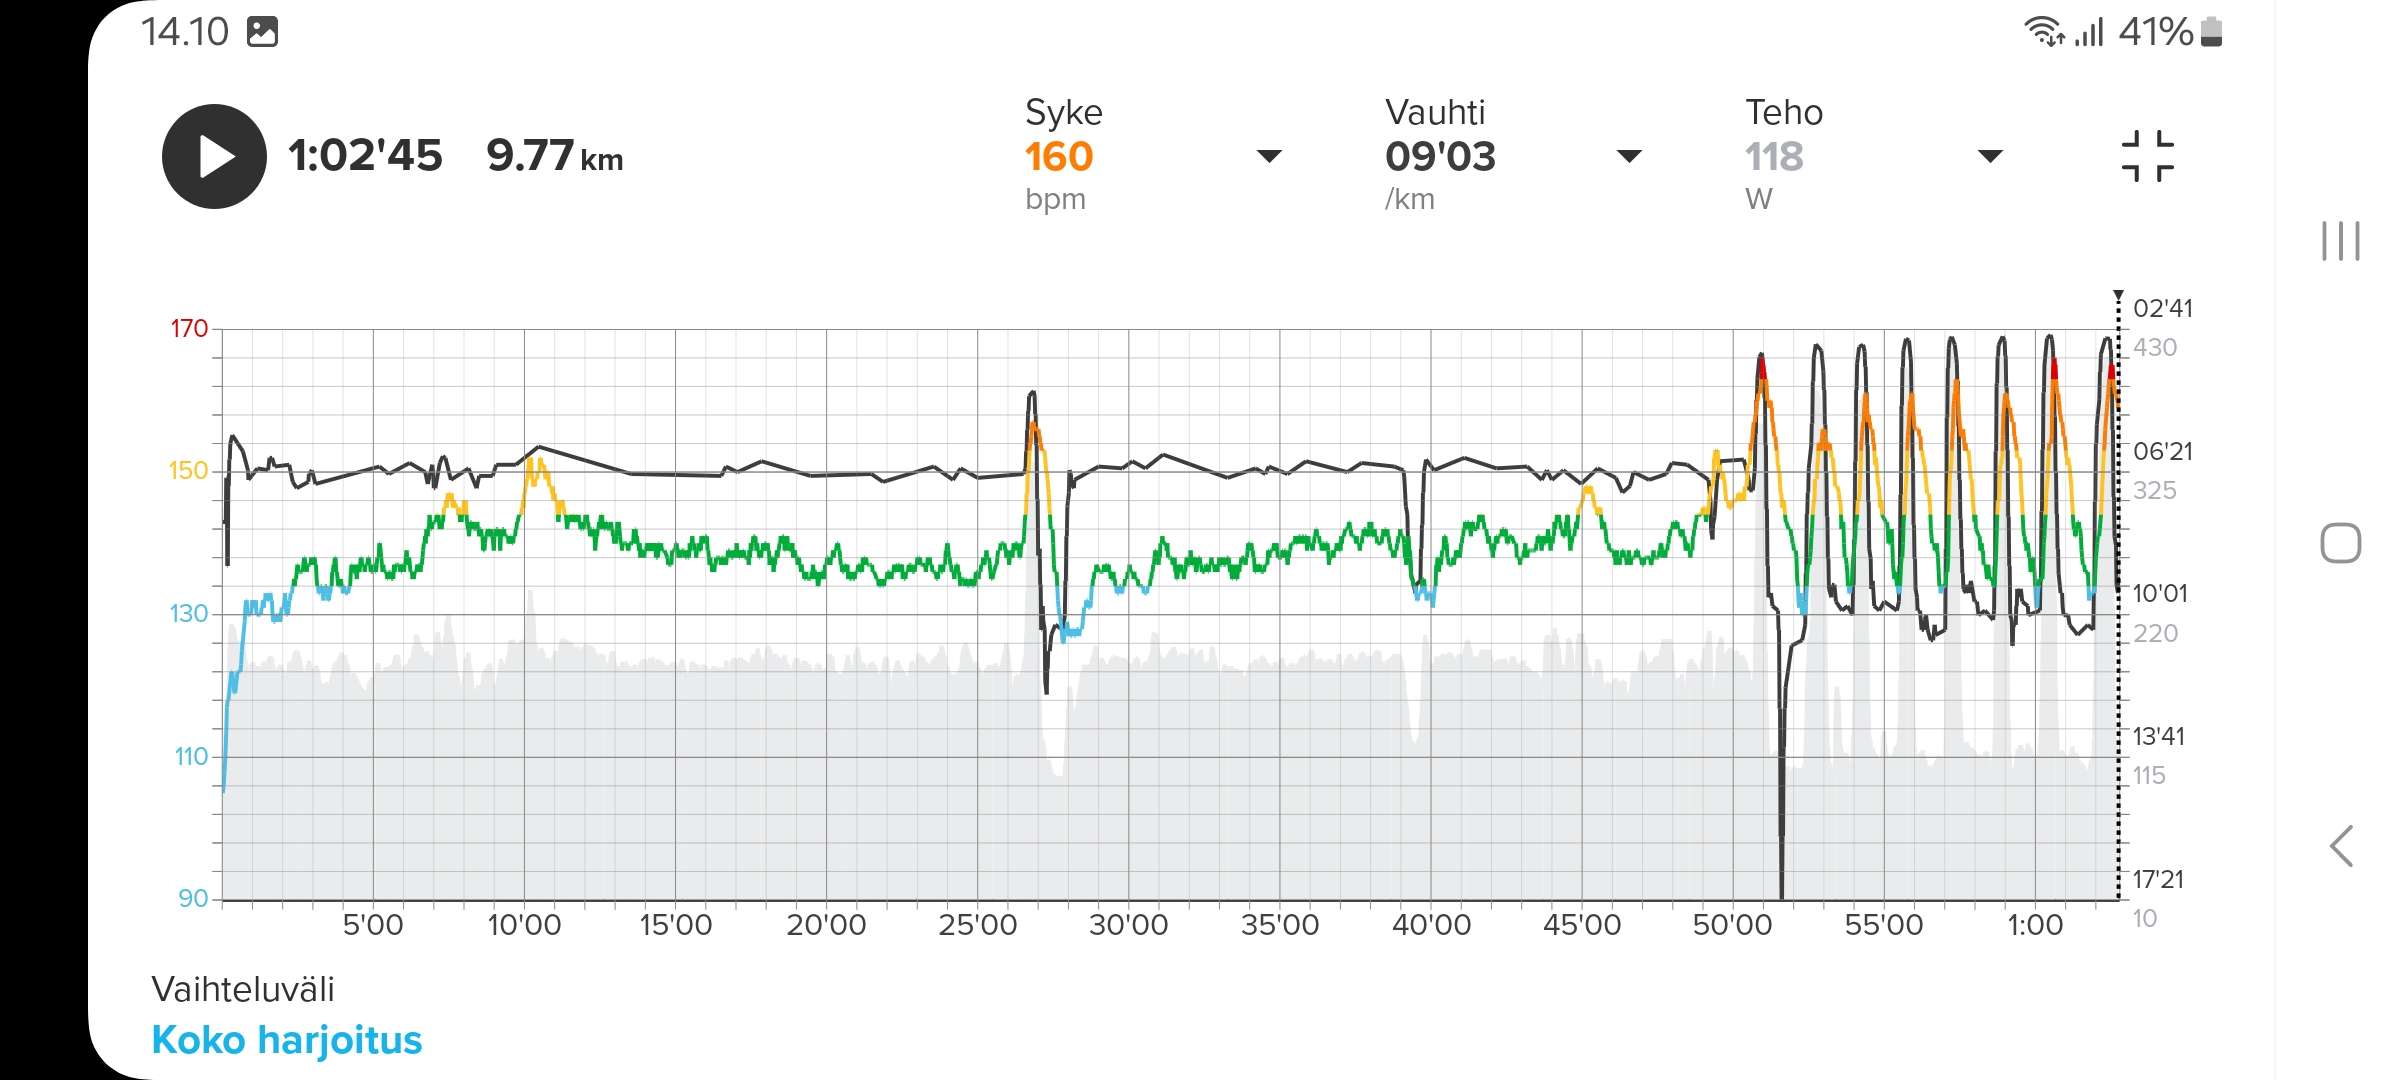The width and height of the screenshot is (2400, 1080).
Task: Tap the Koko harjoitus range link
Action: (287, 1040)
